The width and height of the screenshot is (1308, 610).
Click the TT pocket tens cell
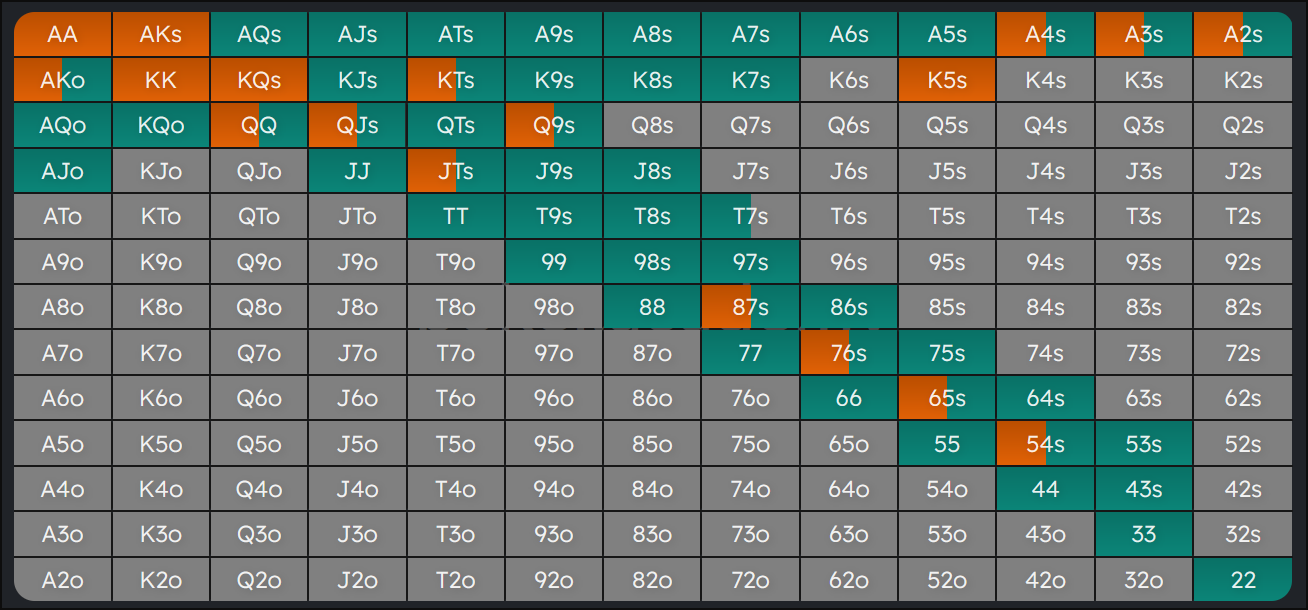tap(455, 216)
